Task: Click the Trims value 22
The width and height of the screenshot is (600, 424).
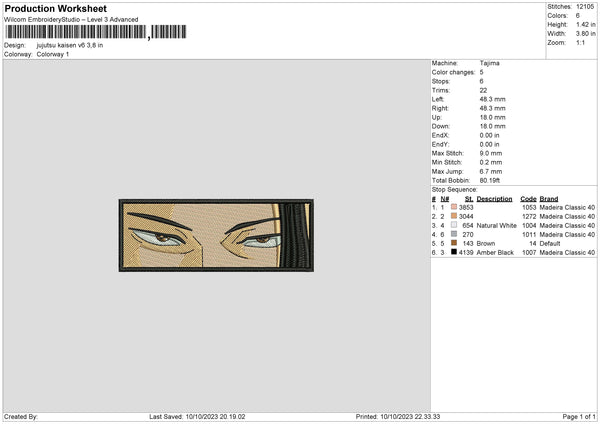Action: (x=483, y=90)
